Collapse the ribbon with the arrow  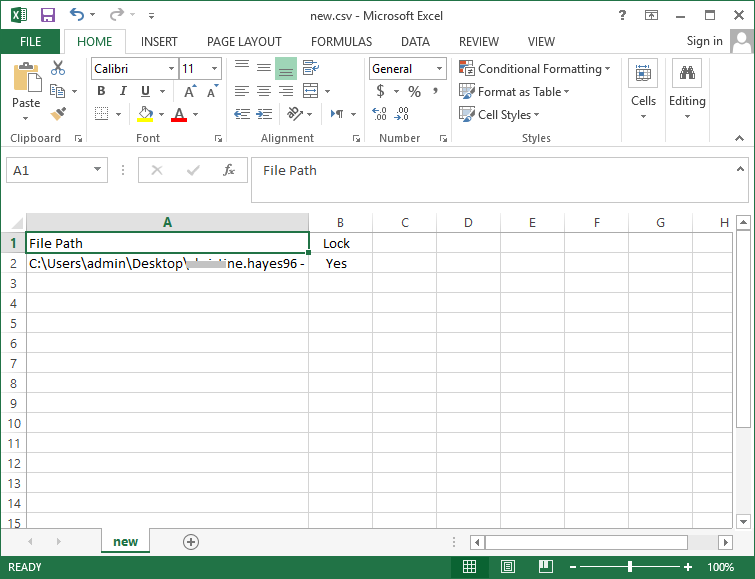[x=740, y=138]
